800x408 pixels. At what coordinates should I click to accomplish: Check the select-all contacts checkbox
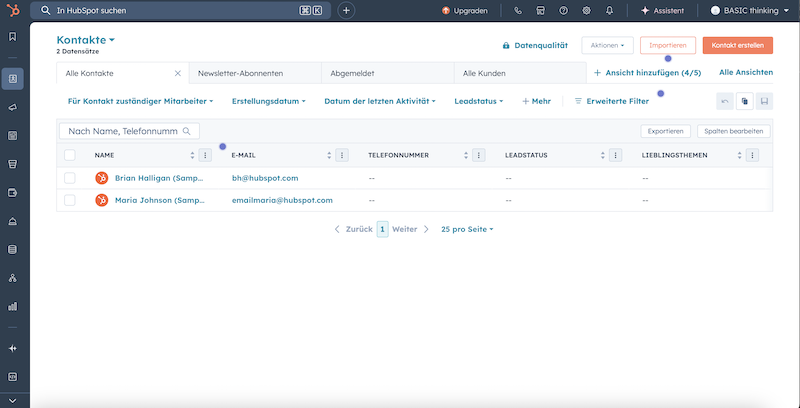(x=70, y=155)
